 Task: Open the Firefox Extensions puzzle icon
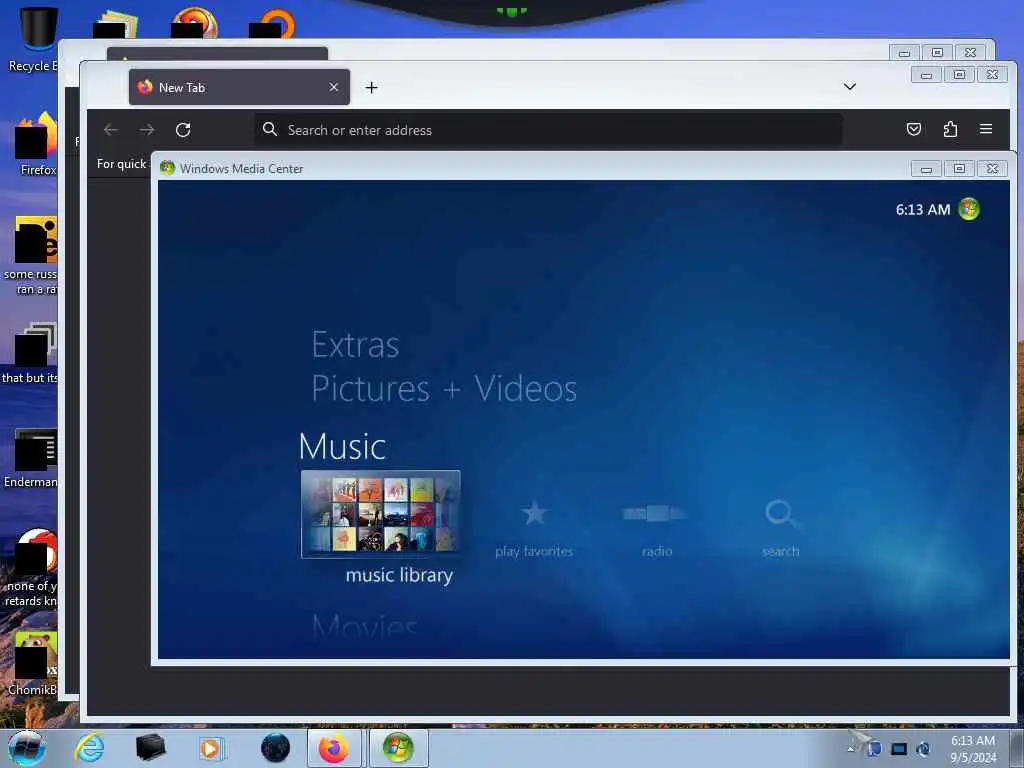(x=950, y=129)
